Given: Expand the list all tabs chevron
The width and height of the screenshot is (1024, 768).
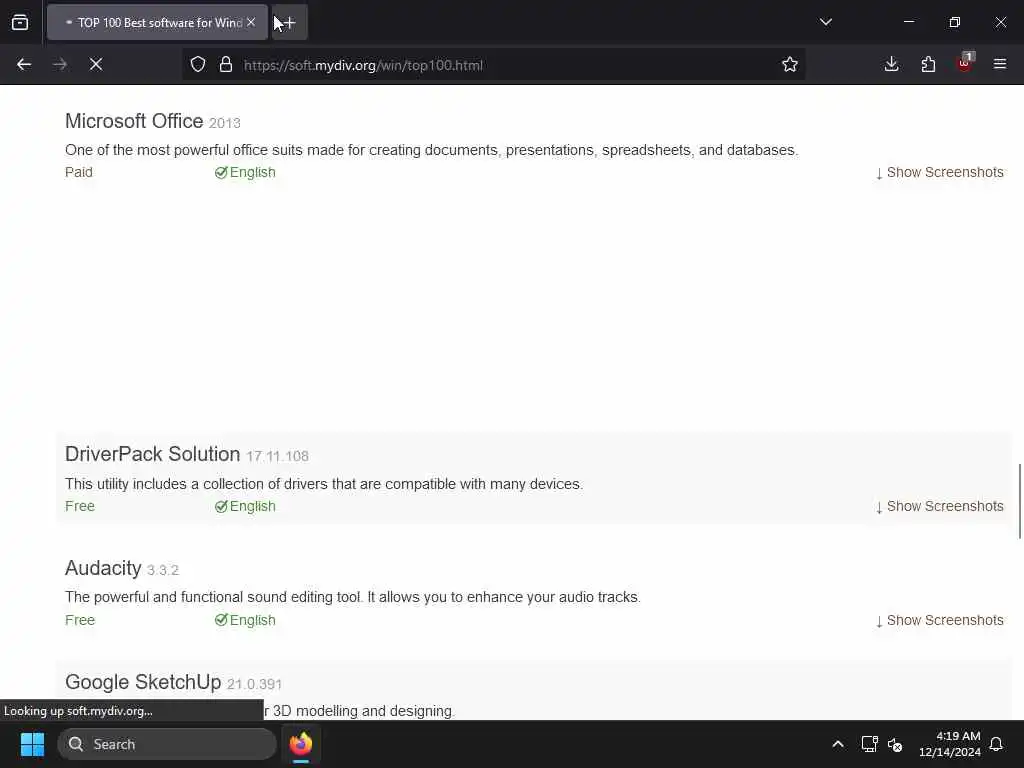Looking at the screenshot, I should [825, 22].
